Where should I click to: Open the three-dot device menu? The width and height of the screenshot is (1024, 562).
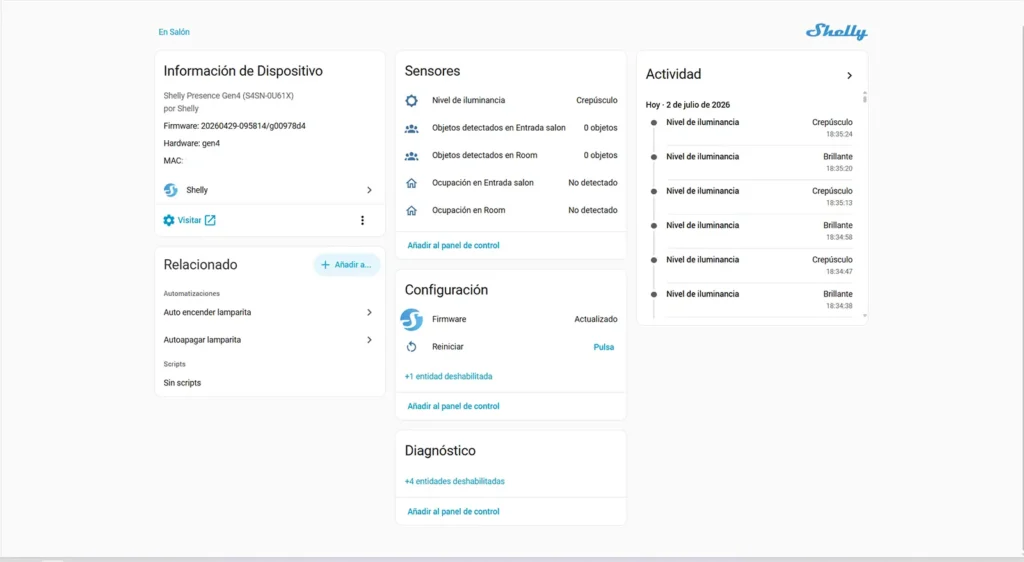tap(362, 221)
